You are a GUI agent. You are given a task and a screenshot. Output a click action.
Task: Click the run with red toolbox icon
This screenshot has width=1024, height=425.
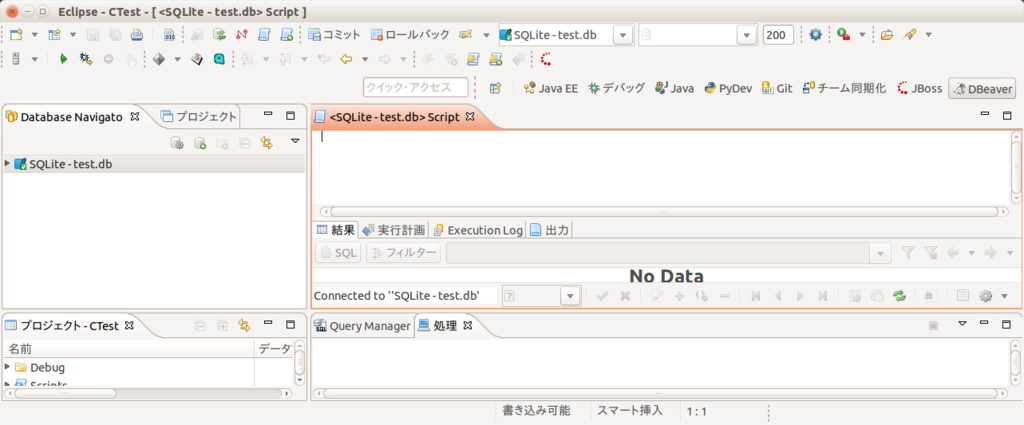tap(844, 35)
